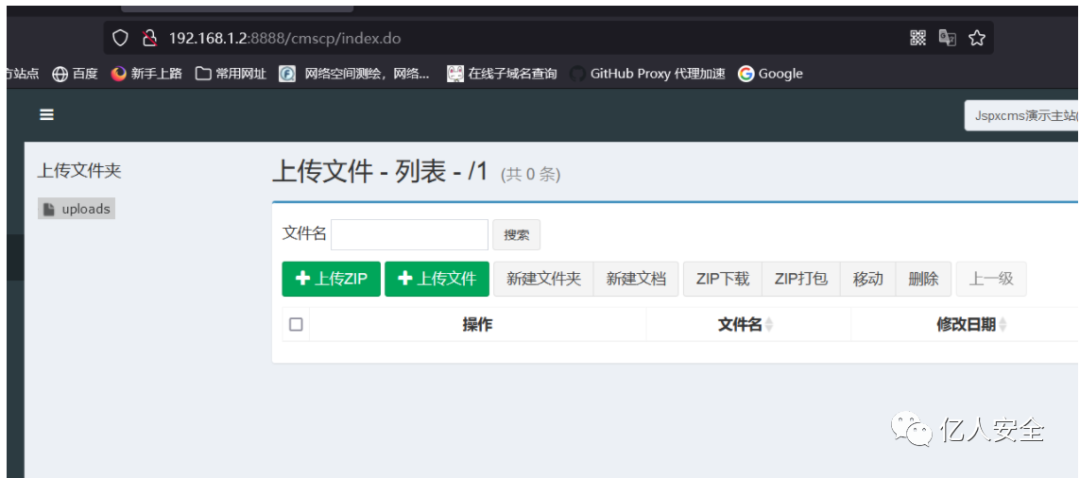Toggle sidebar with the hamburger menu icon
1080x478 pixels.
pos(47,114)
